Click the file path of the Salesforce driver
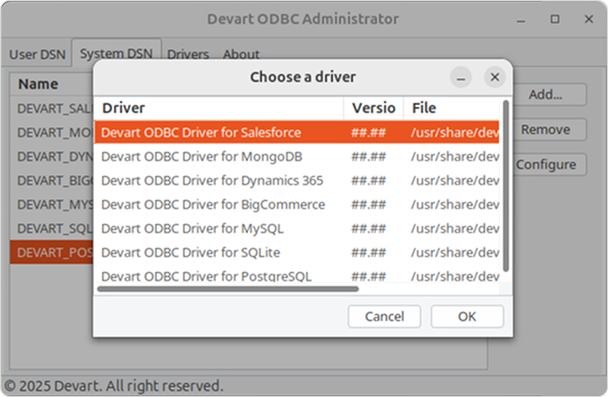This screenshot has width=608, height=397. pyautogui.click(x=455, y=133)
